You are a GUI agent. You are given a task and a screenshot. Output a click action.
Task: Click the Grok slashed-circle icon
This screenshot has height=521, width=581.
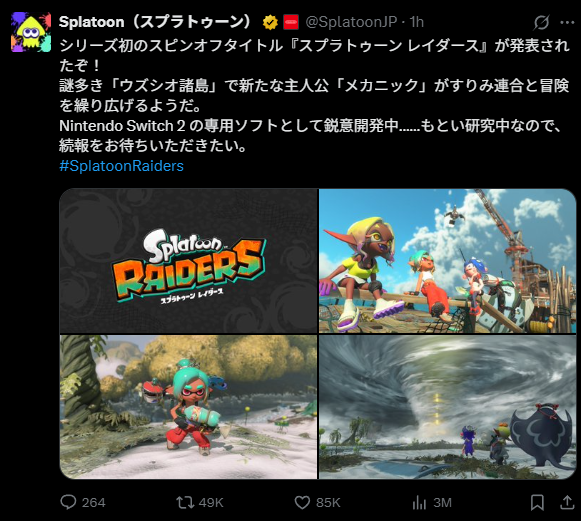pyautogui.click(x=541, y=23)
